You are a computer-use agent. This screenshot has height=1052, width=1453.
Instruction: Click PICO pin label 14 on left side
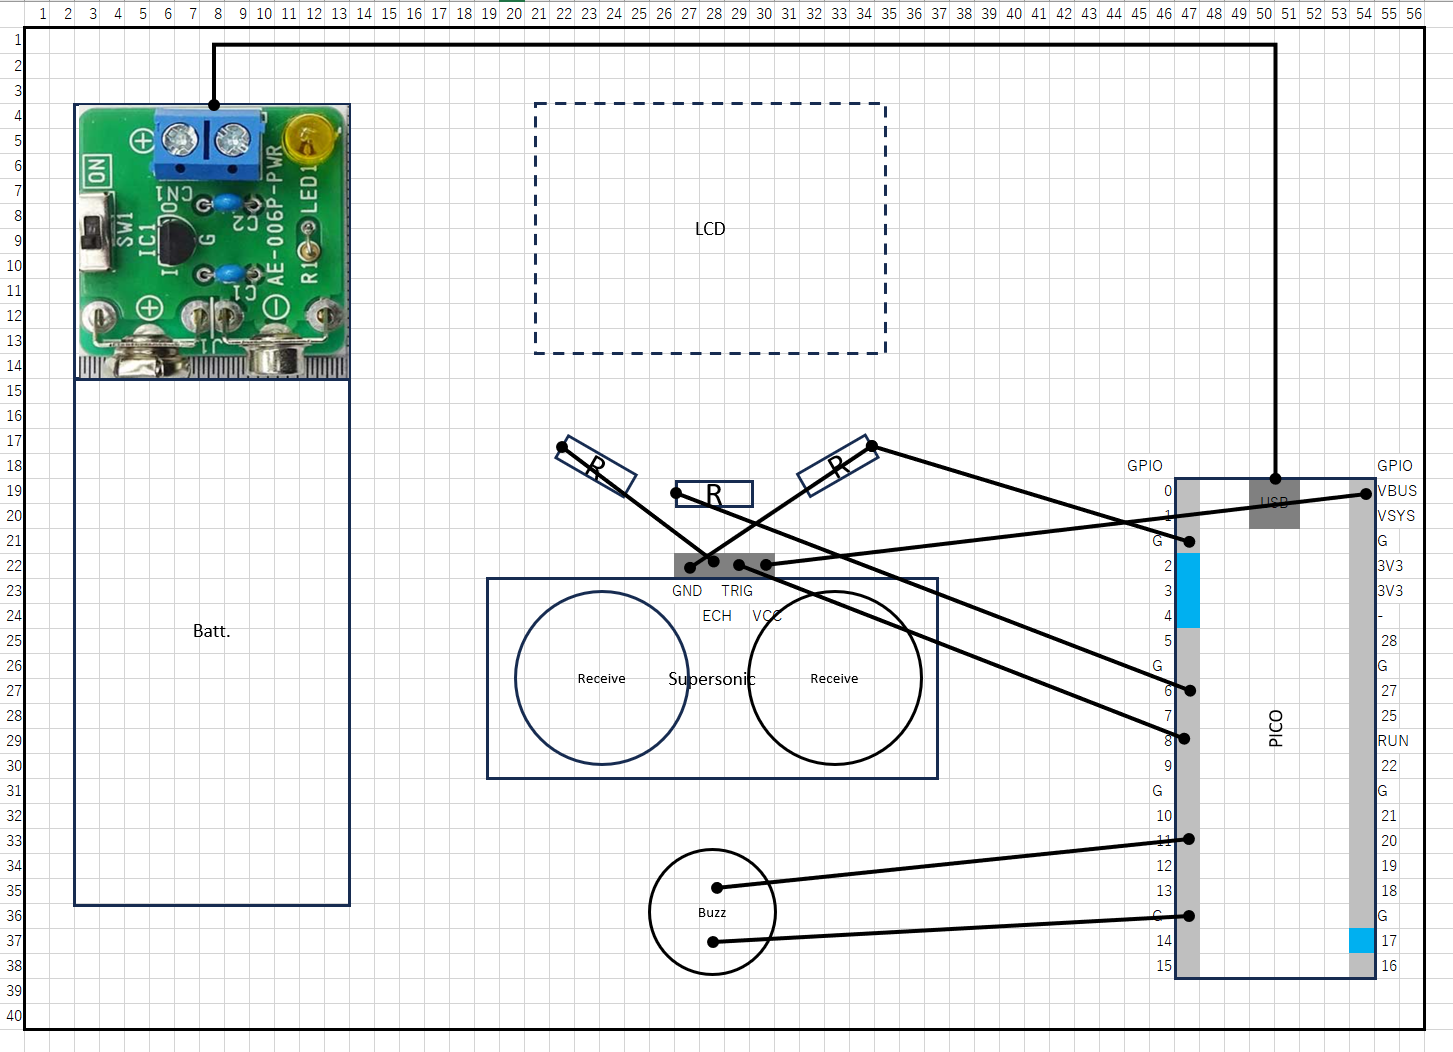coord(1164,941)
